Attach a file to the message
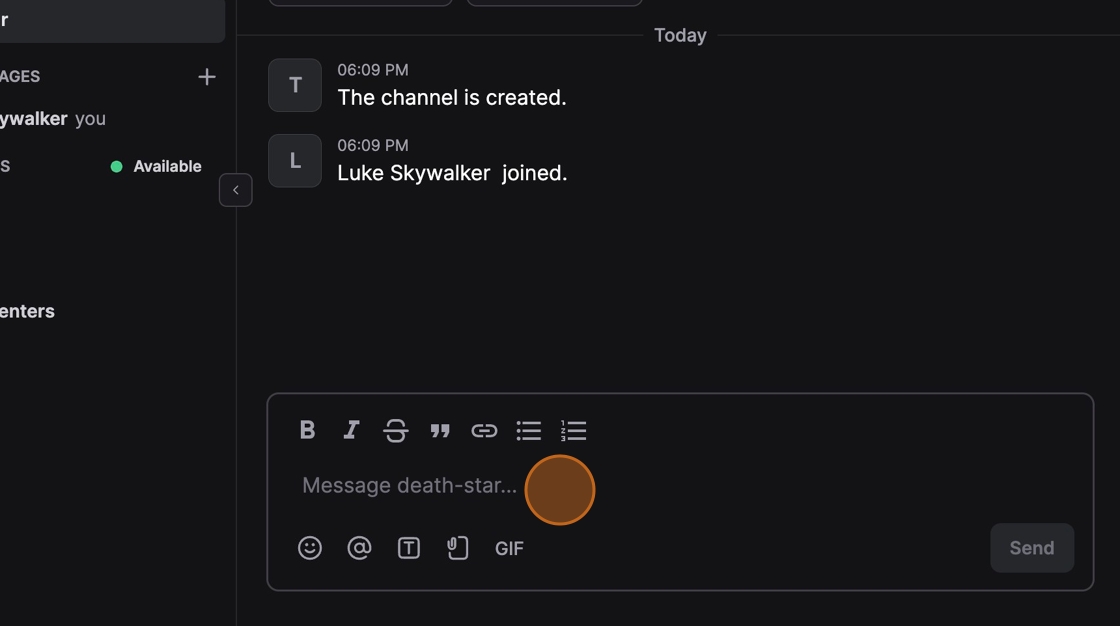1120x626 pixels. (x=458, y=548)
